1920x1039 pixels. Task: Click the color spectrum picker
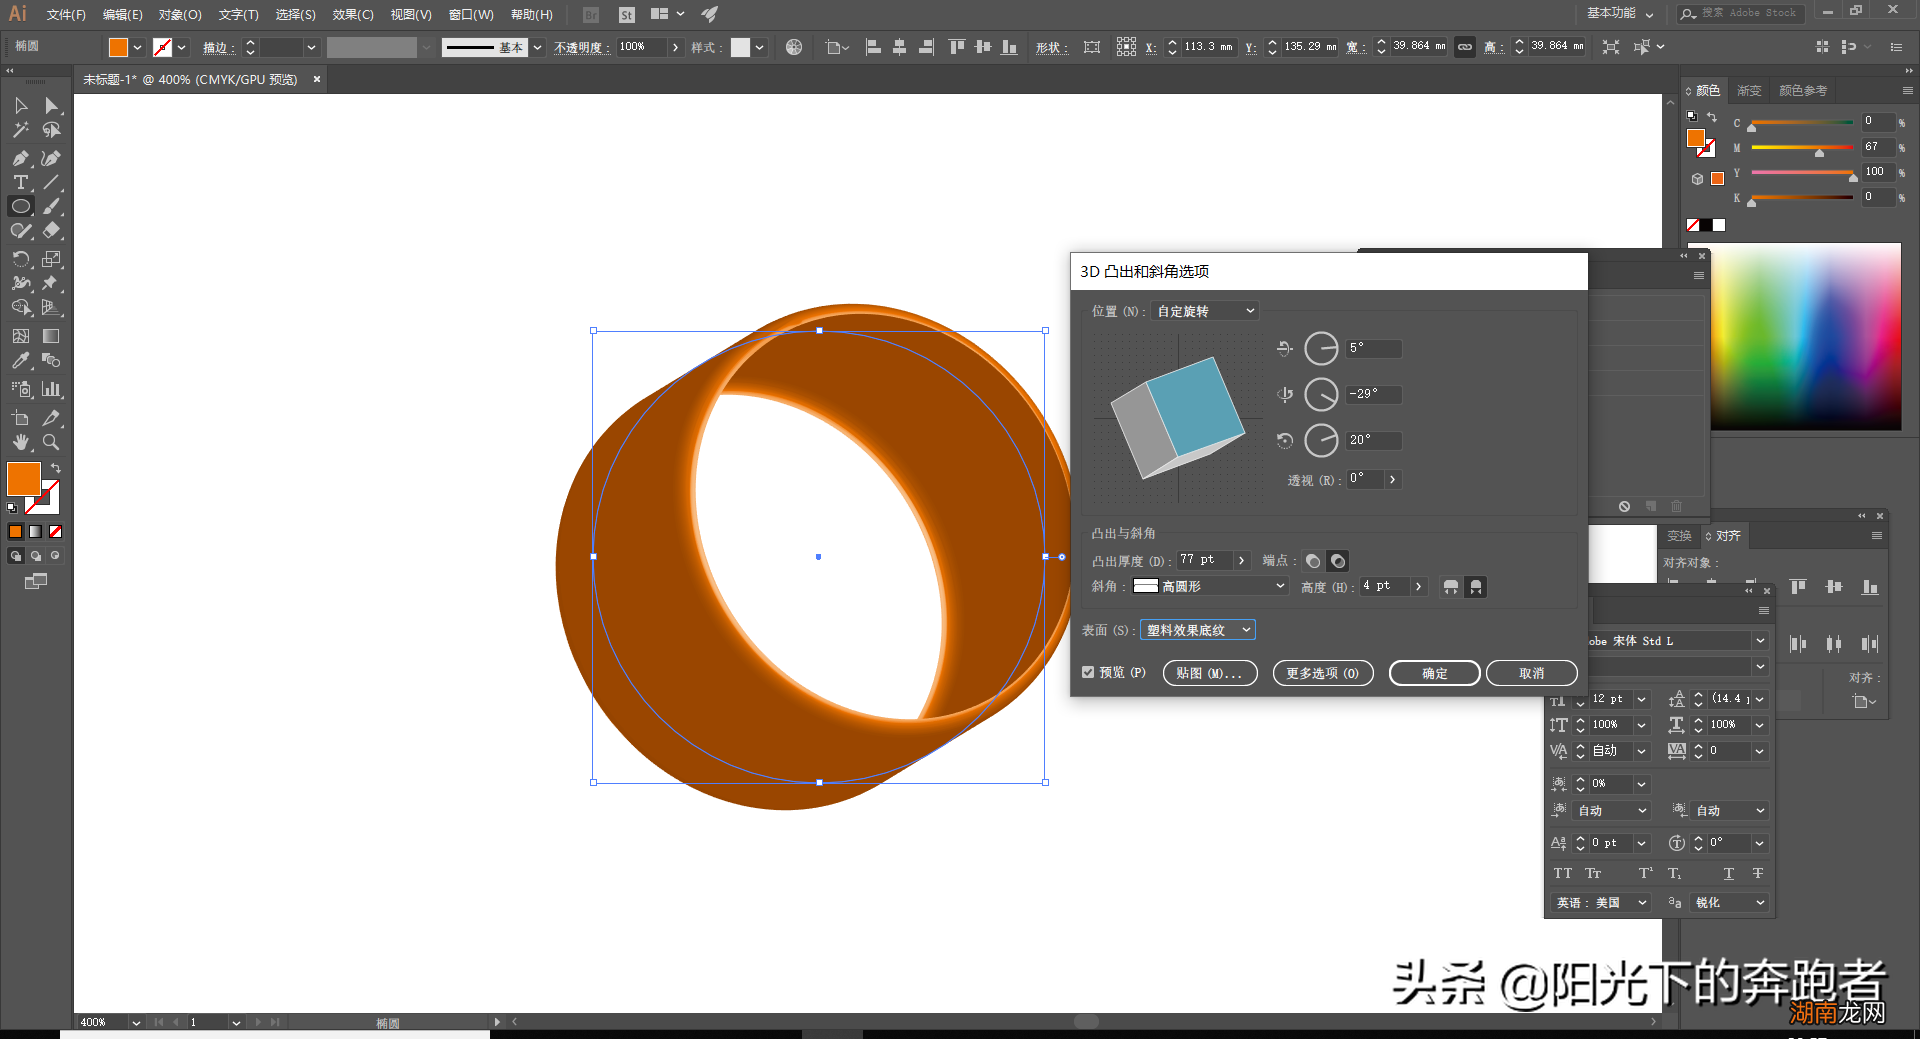[1805, 337]
